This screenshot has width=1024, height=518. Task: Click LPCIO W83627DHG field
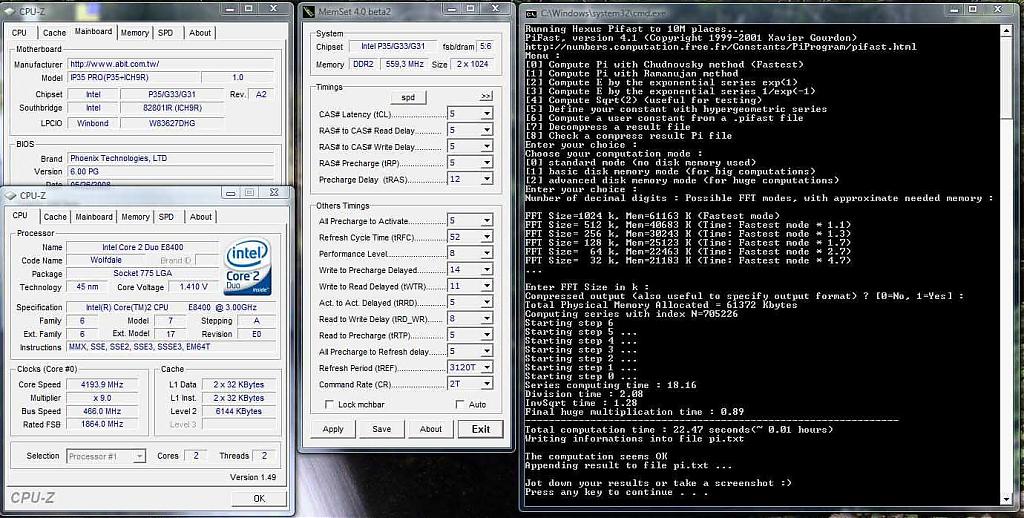point(172,123)
